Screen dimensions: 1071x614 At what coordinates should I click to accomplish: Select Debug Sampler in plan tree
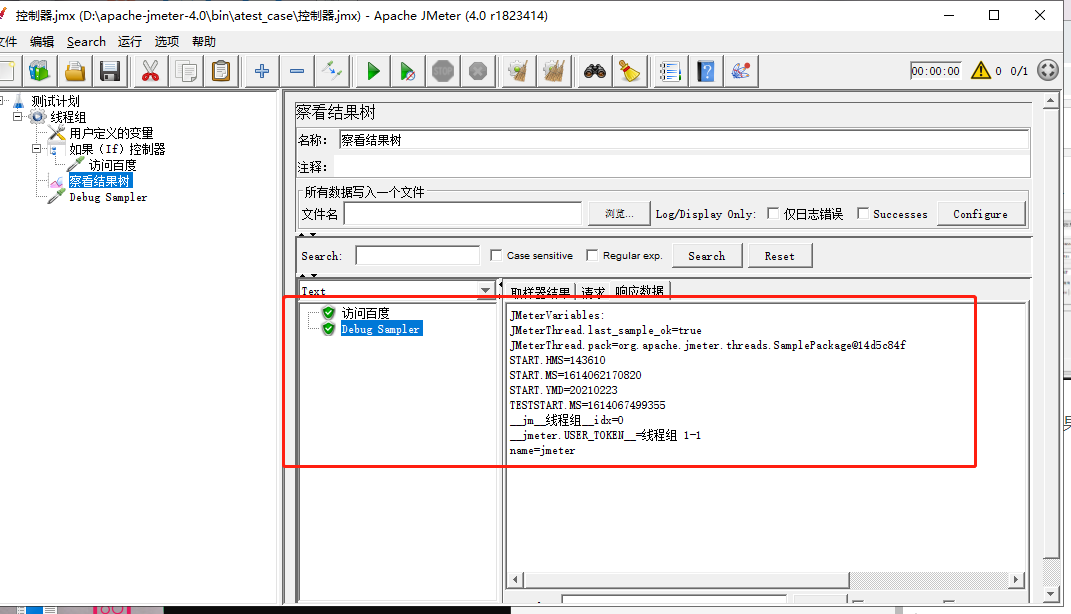click(x=108, y=197)
